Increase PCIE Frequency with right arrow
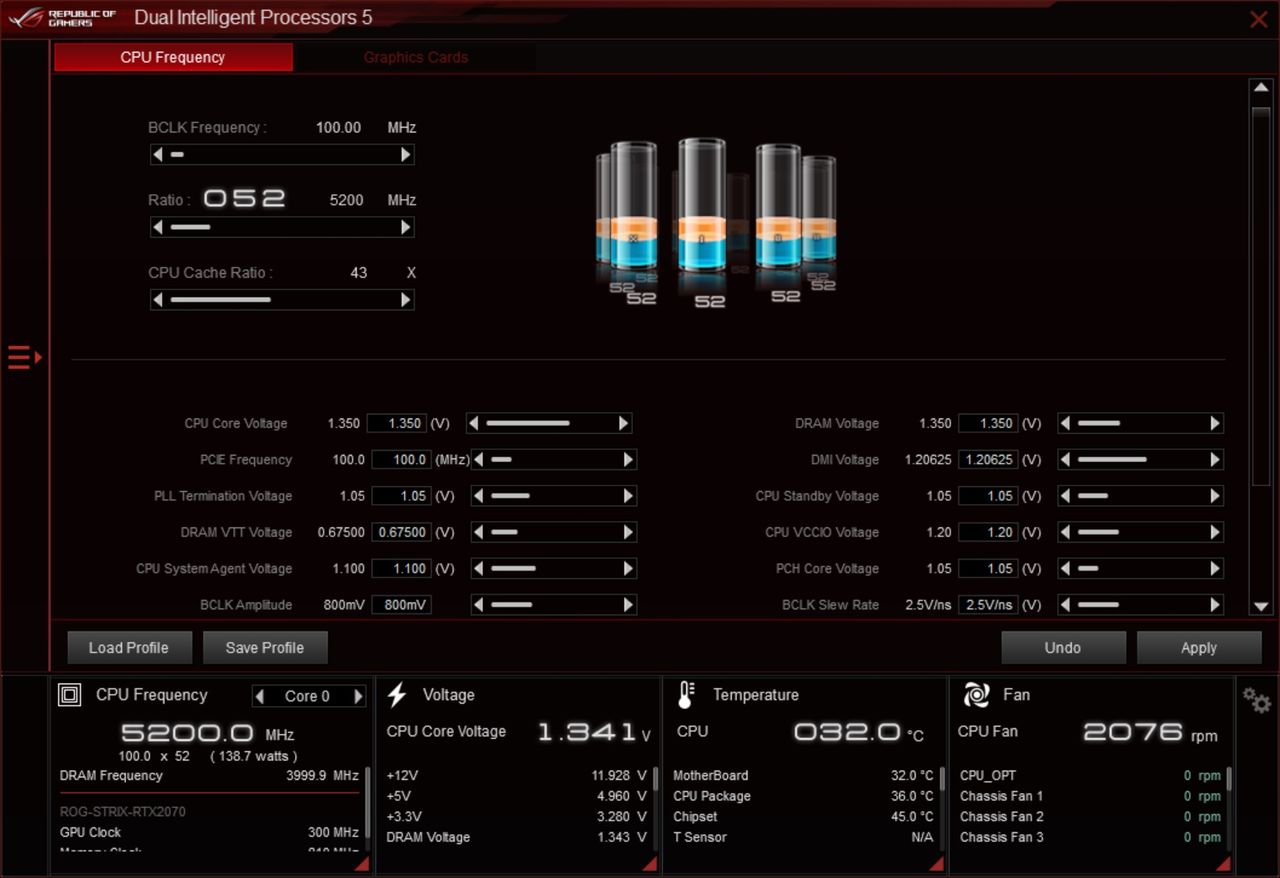Viewport: 1280px width, 878px height. click(628, 460)
